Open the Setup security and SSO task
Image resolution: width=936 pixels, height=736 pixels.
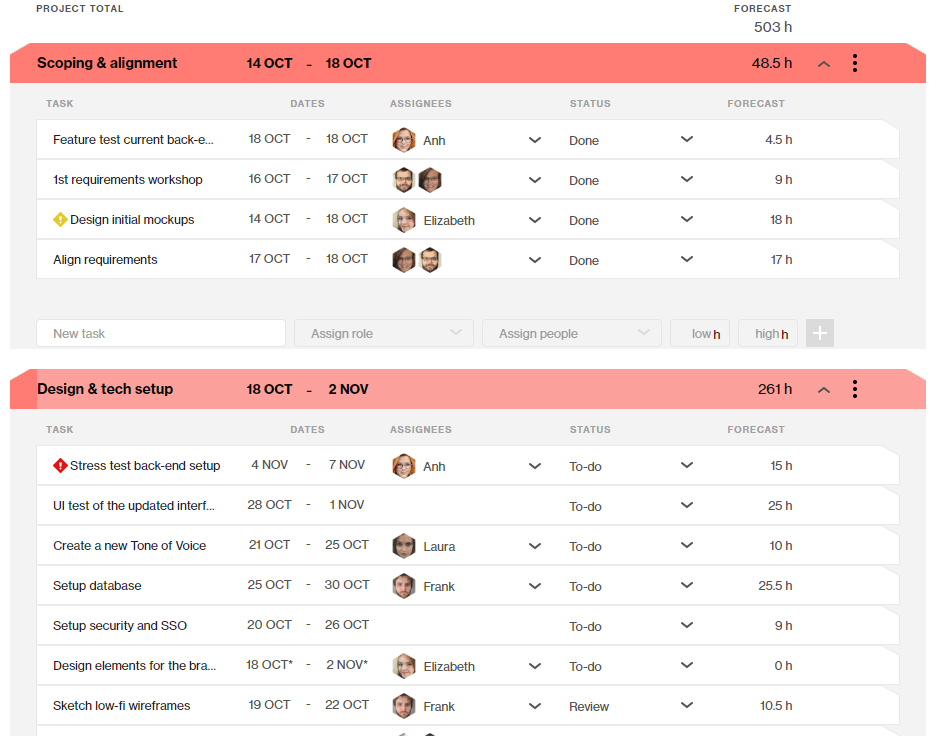[120, 626]
